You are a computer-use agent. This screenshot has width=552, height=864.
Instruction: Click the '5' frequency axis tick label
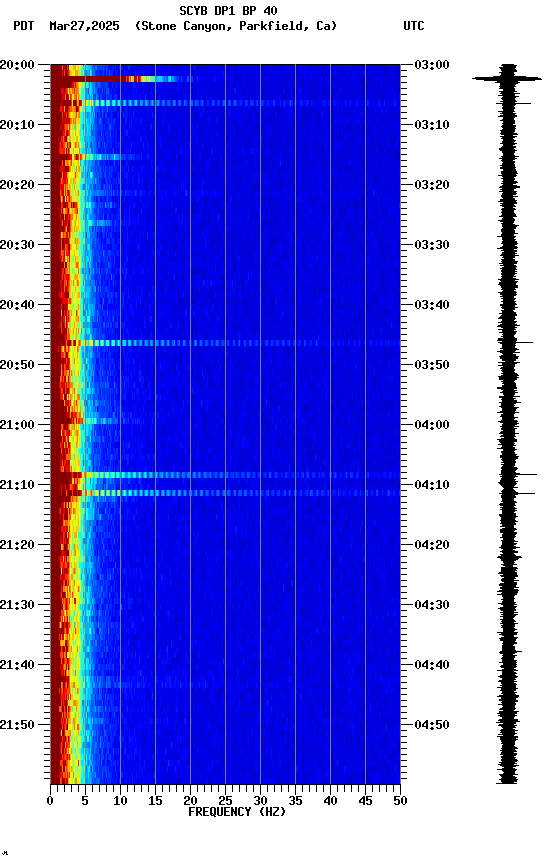pos(85,801)
